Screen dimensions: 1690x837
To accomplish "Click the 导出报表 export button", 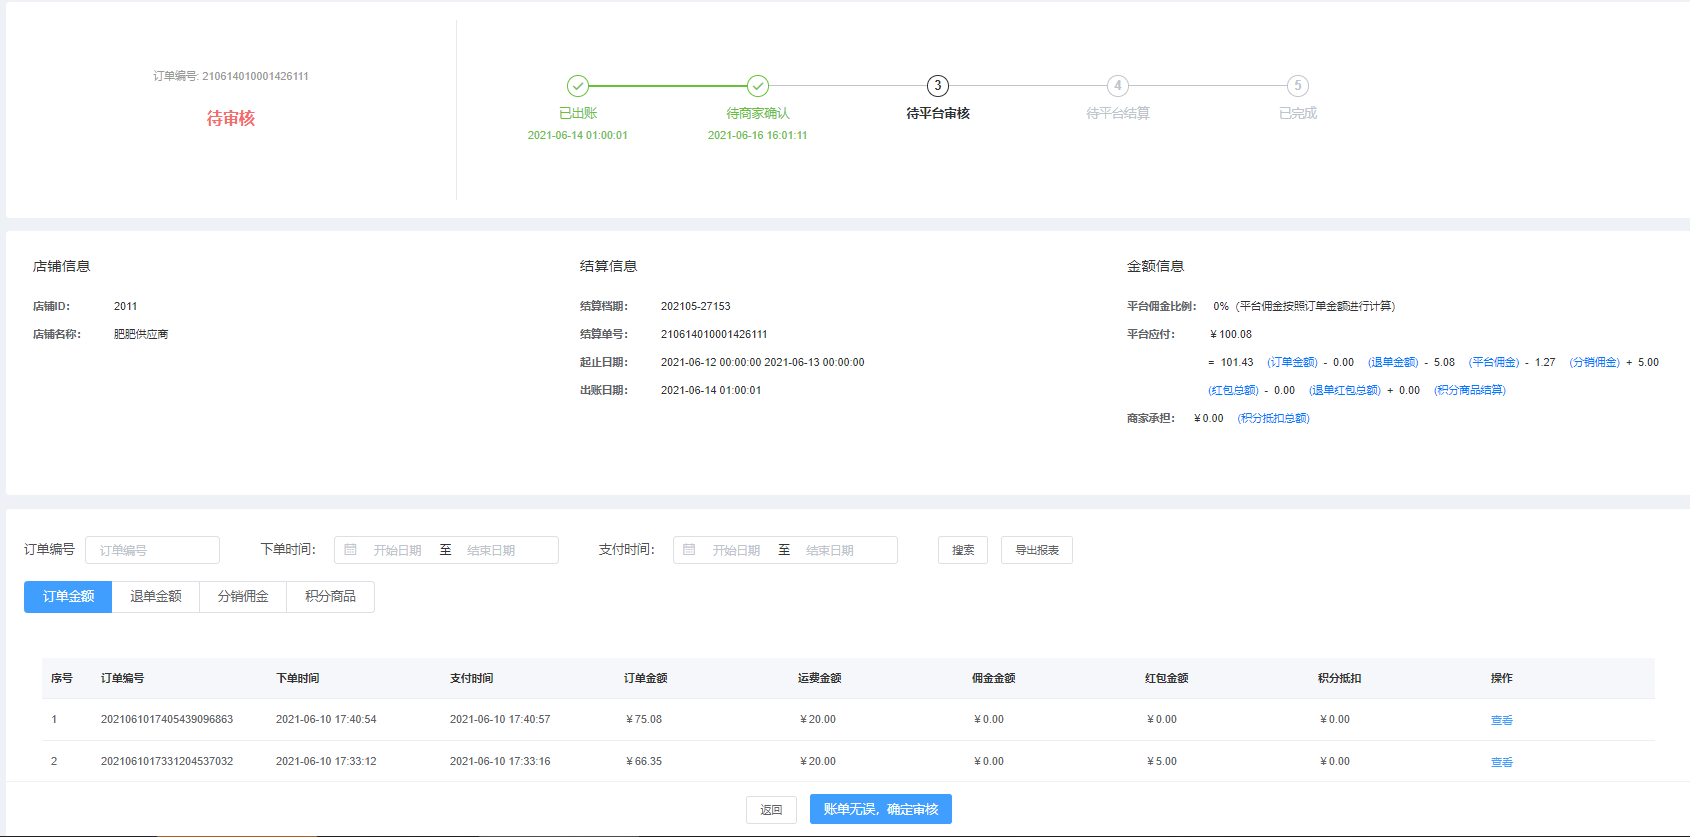I will point(1036,550).
